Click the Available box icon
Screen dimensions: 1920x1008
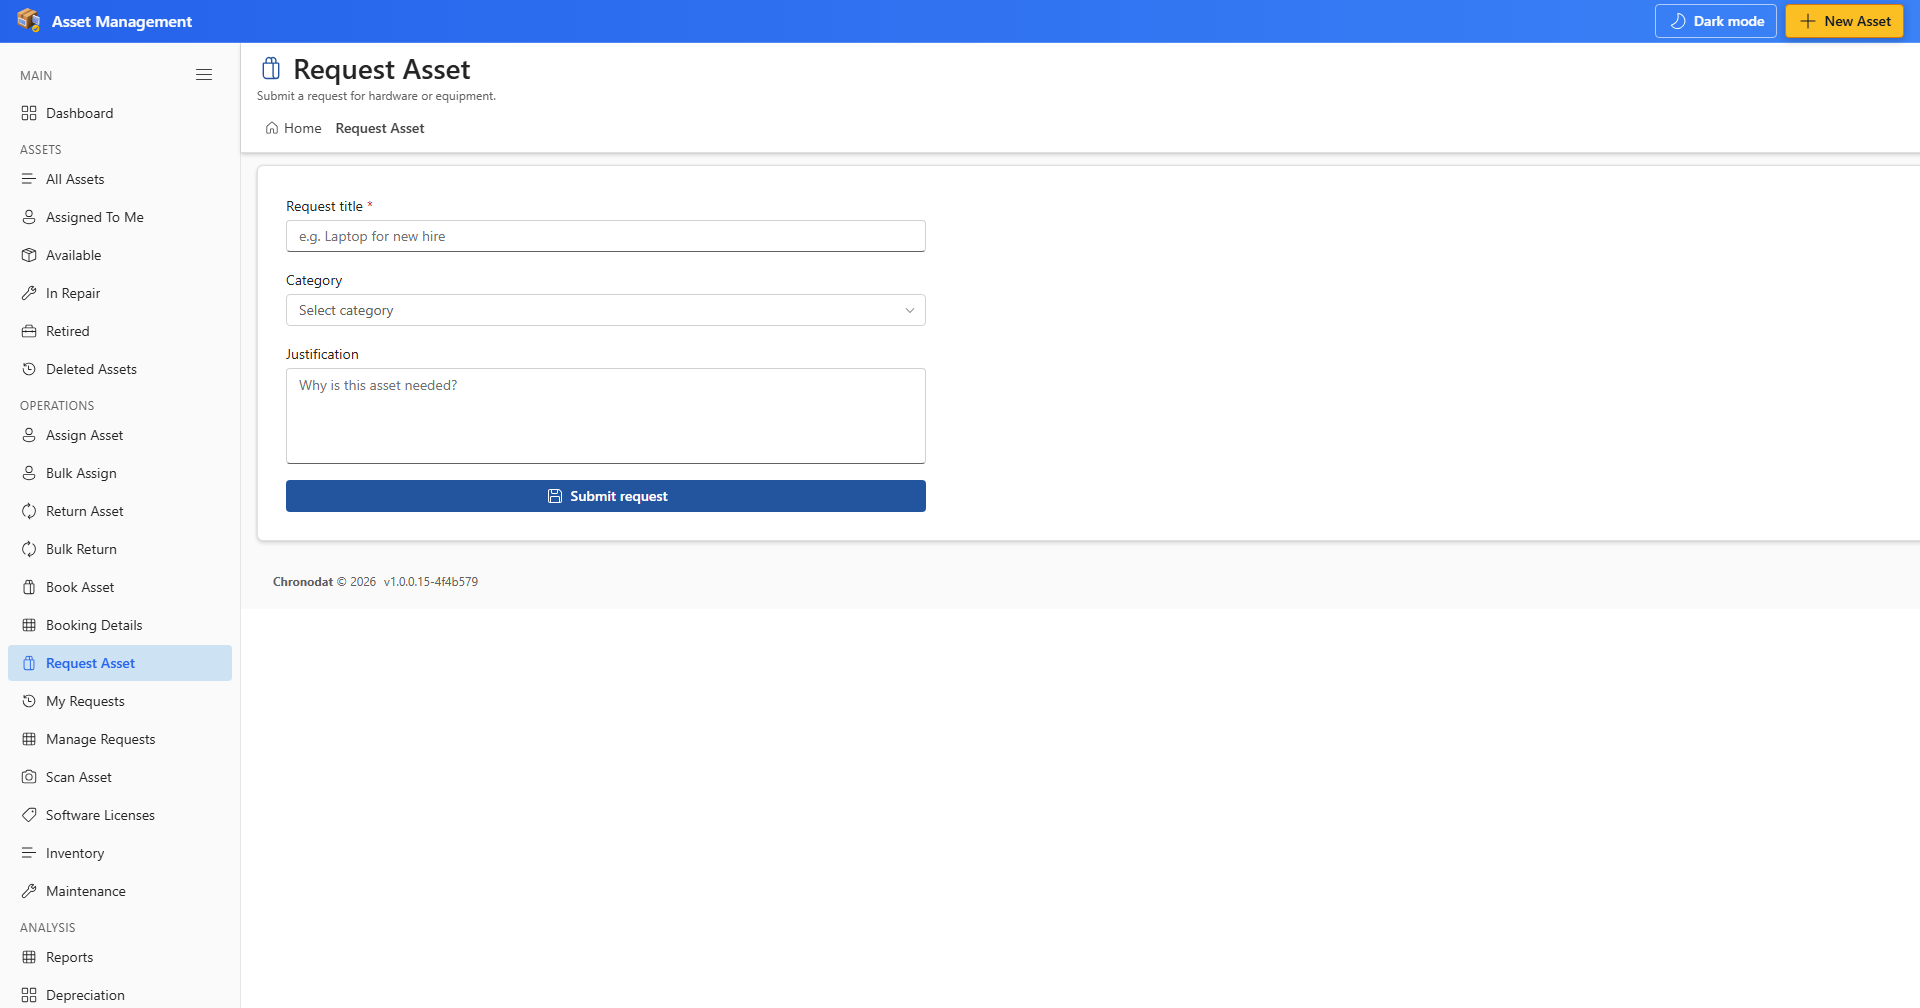(x=29, y=255)
